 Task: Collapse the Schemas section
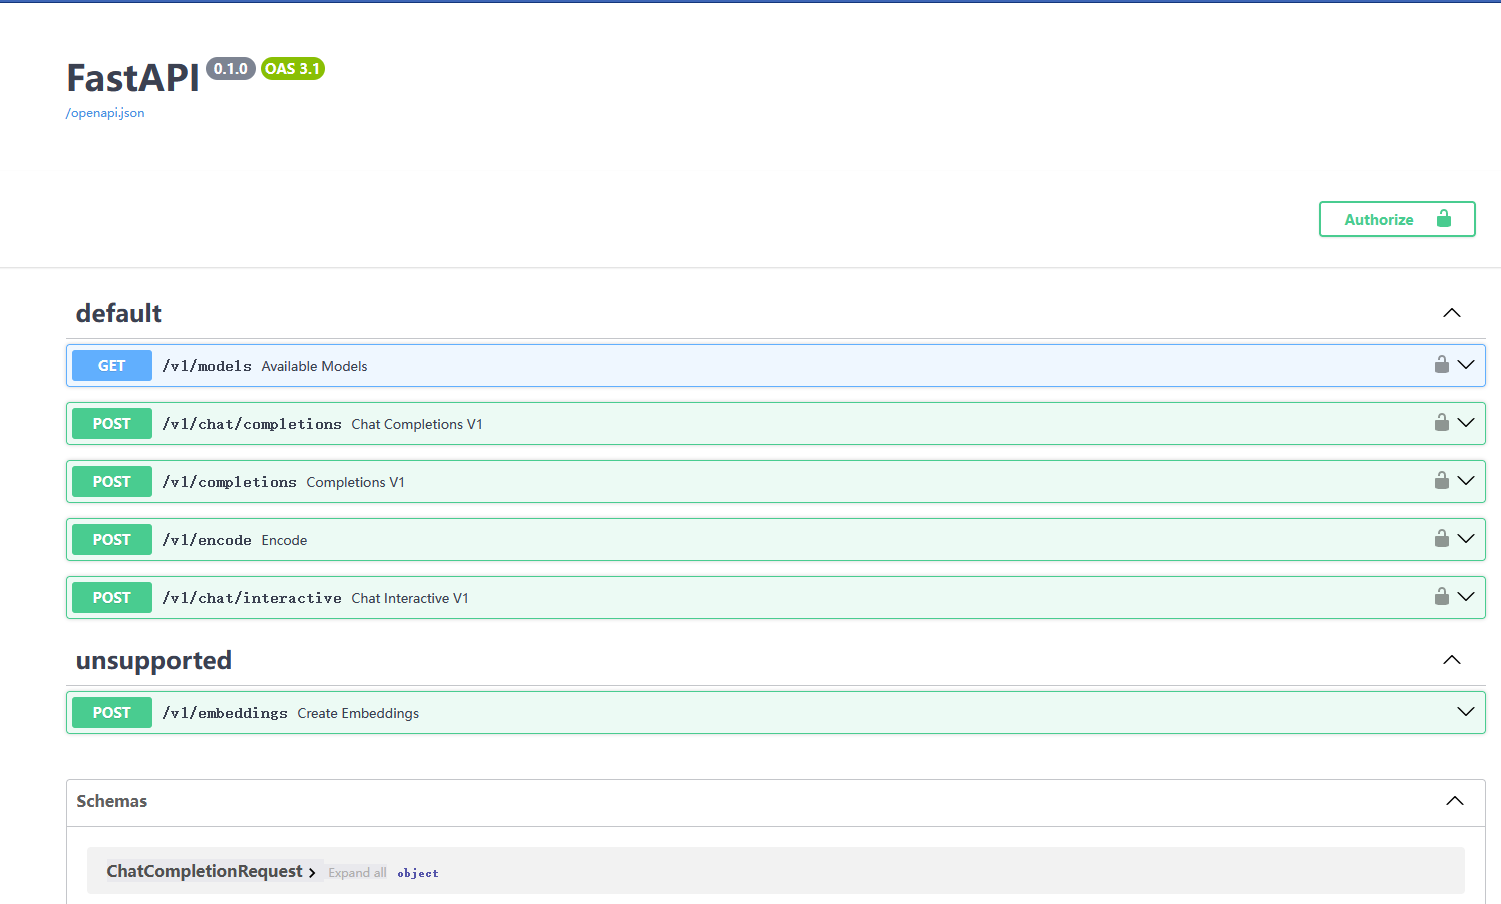(1455, 801)
